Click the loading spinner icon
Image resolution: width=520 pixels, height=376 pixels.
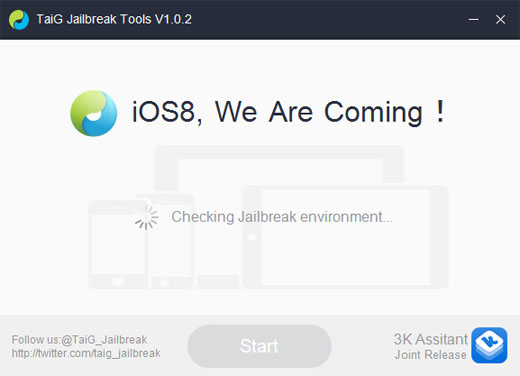pos(146,217)
